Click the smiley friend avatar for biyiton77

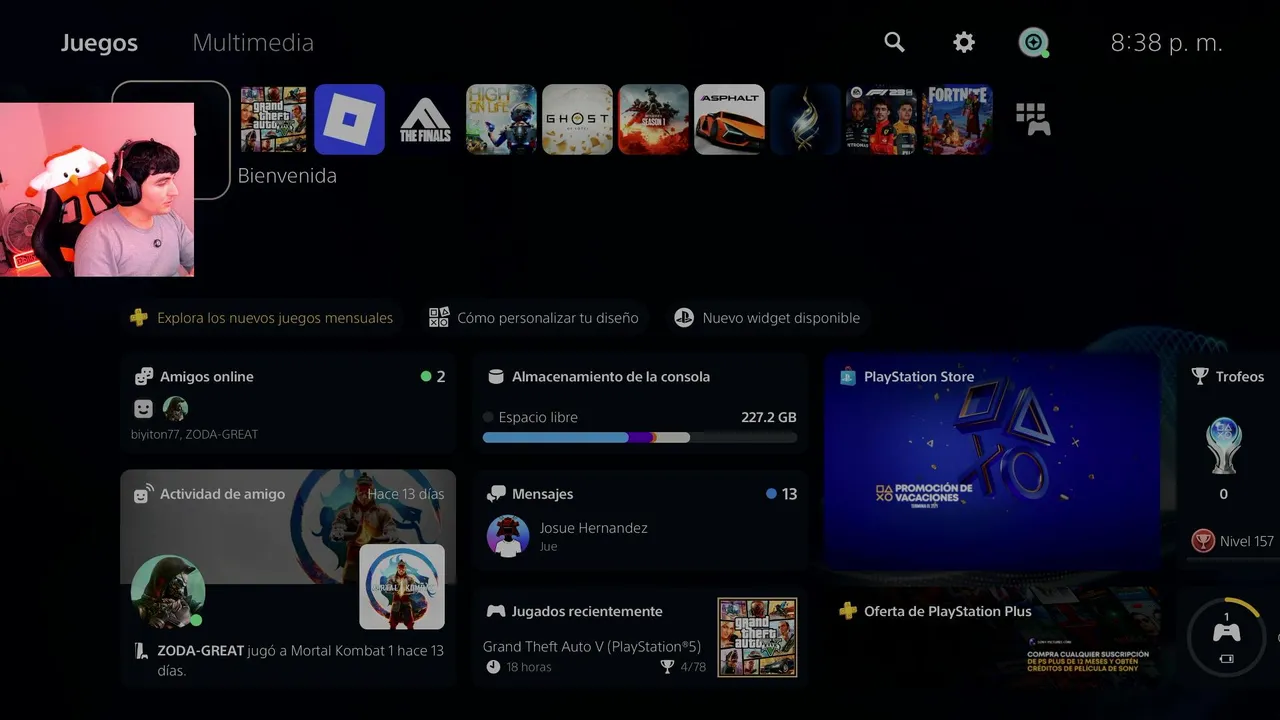[144, 408]
